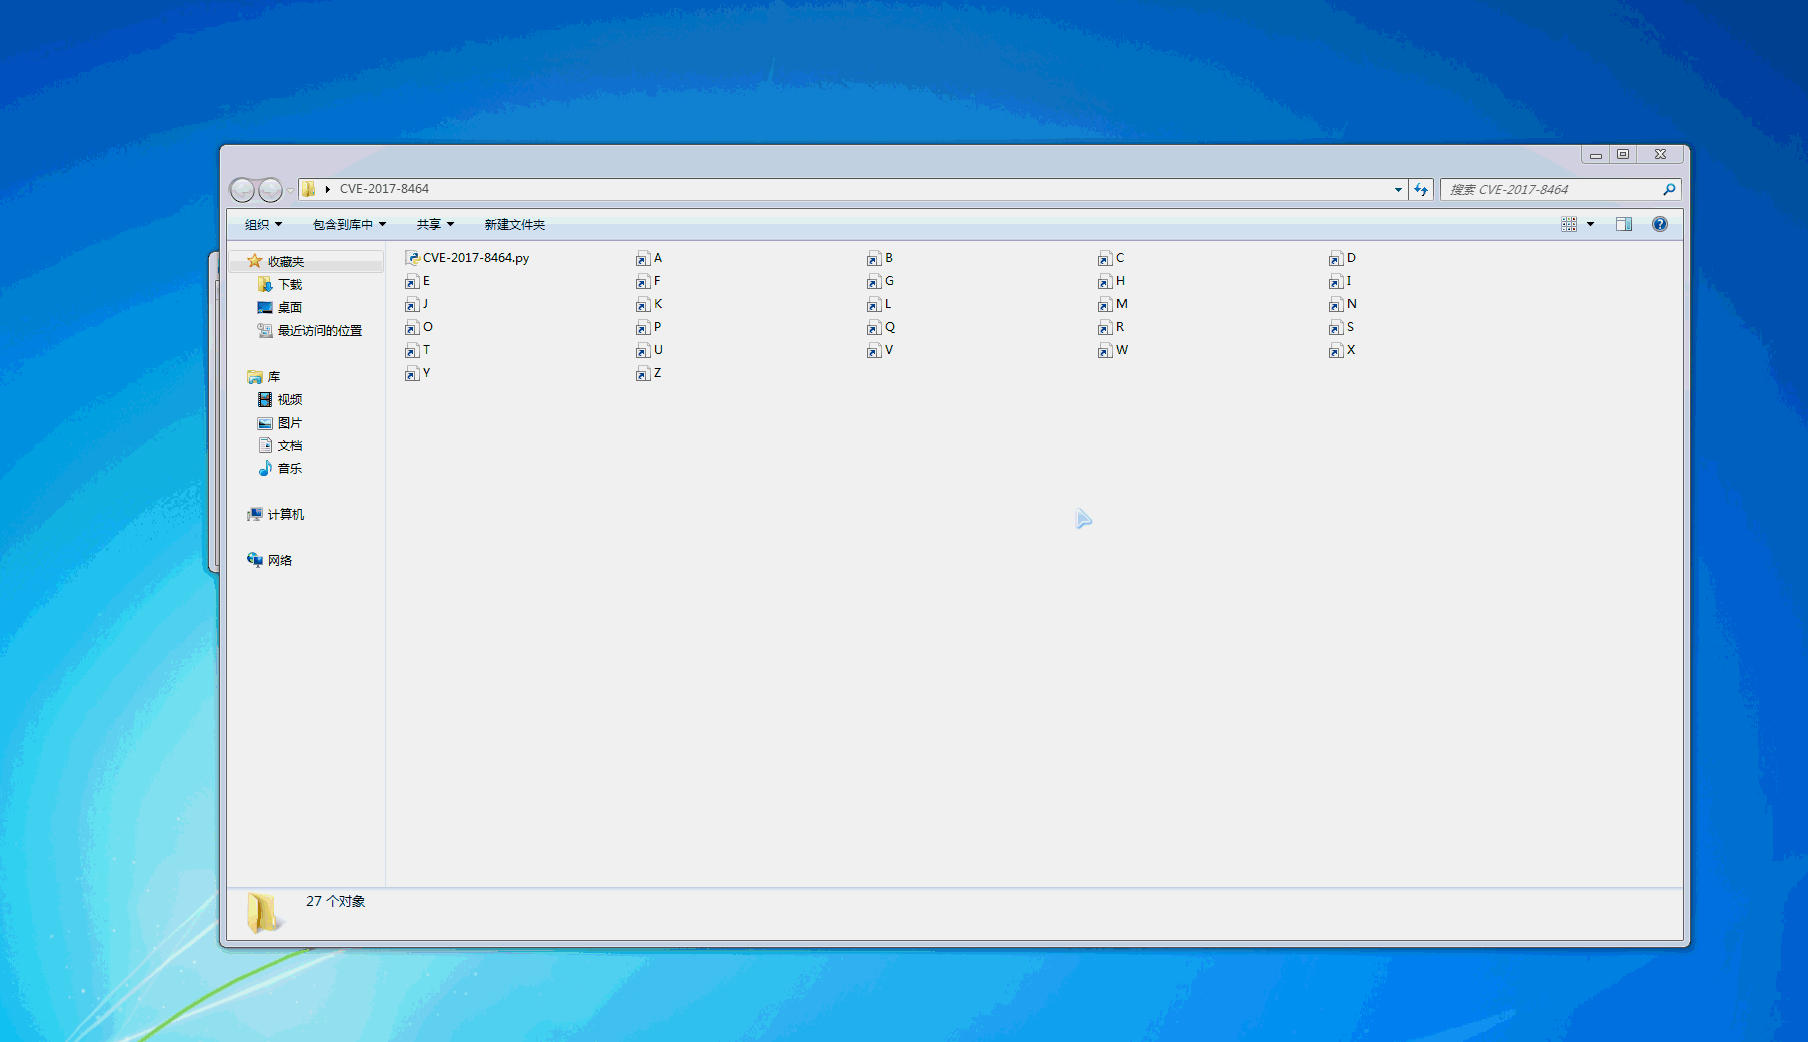Select shortcut file R
The width and height of the screenshot is (1808, 1042).
(x=1111, y=327)
